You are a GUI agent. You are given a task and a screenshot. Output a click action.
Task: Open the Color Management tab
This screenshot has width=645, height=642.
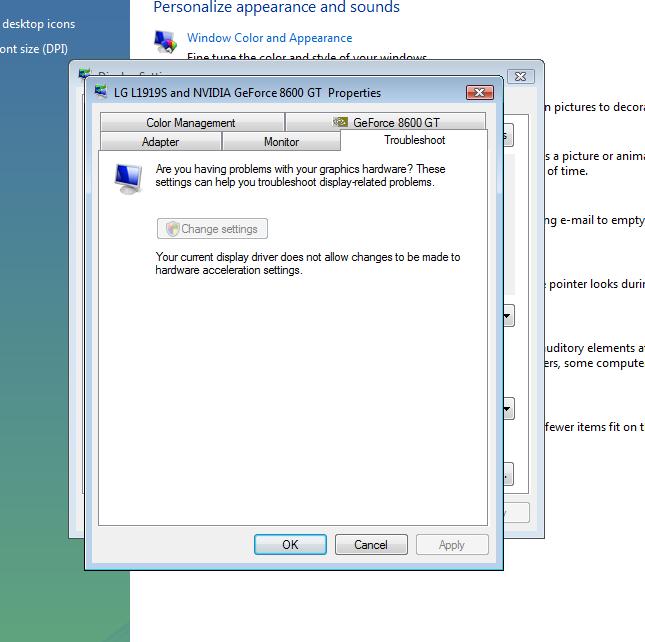pyautogui.click(x=192, y=122)
